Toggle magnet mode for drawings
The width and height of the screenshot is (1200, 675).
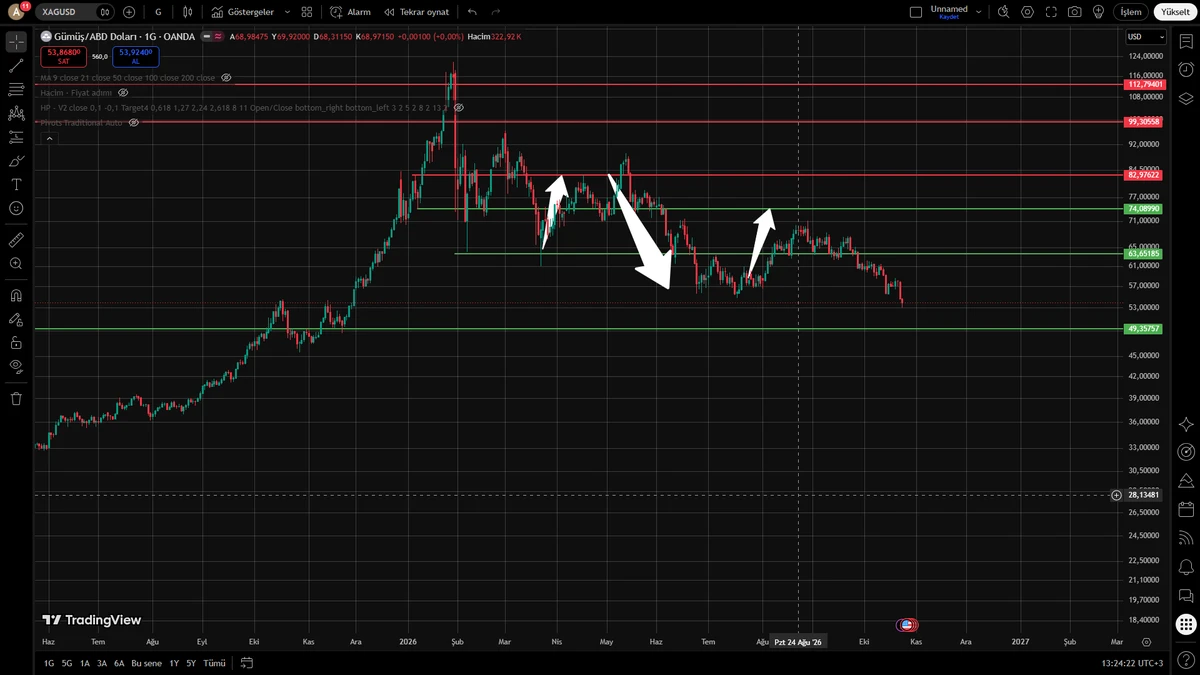(16, 296)
